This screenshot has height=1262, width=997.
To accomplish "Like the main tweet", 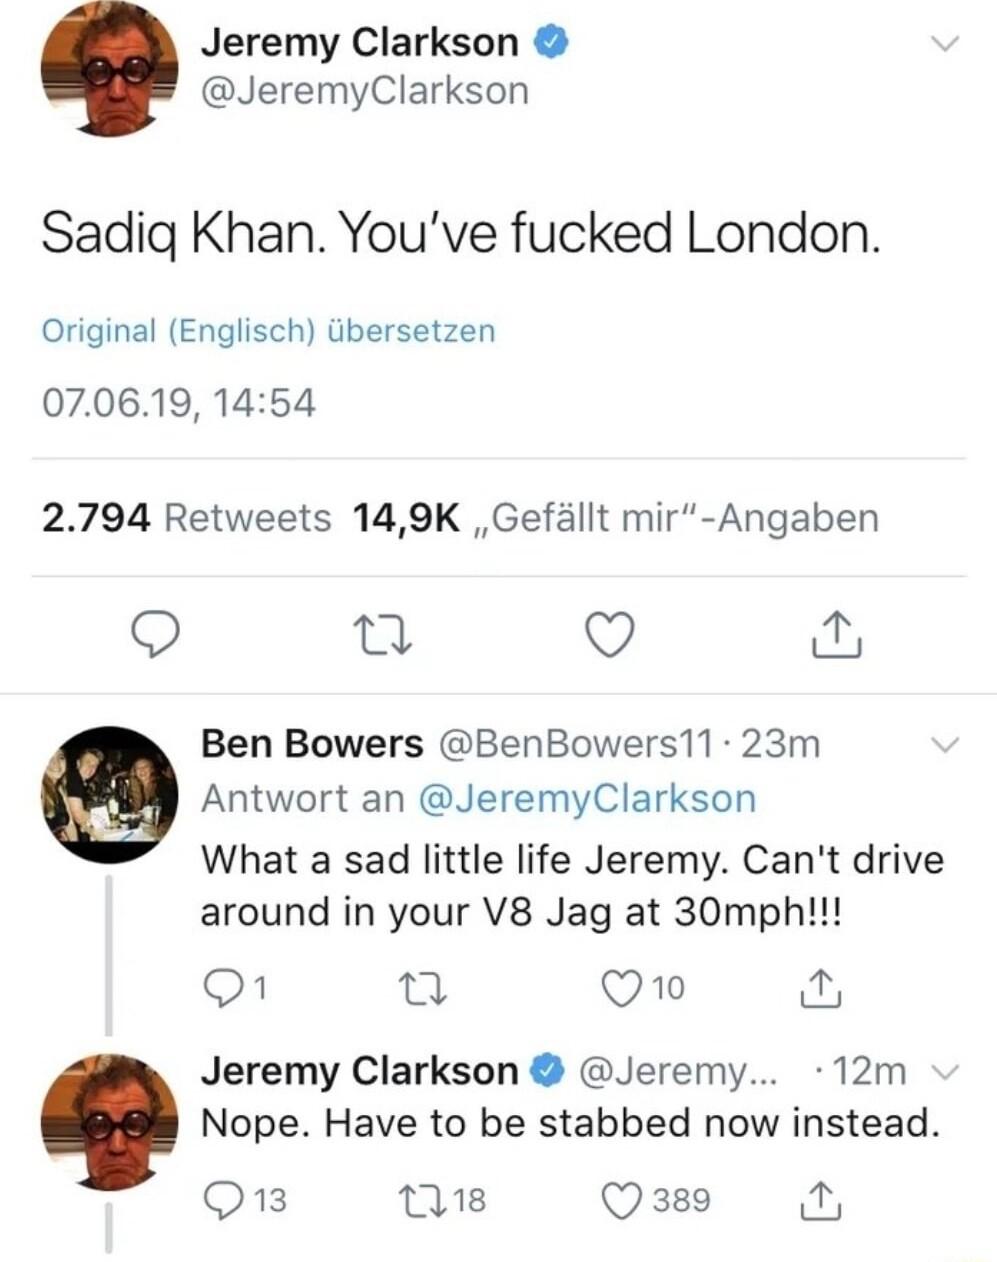I will click(x=610, y=634).
